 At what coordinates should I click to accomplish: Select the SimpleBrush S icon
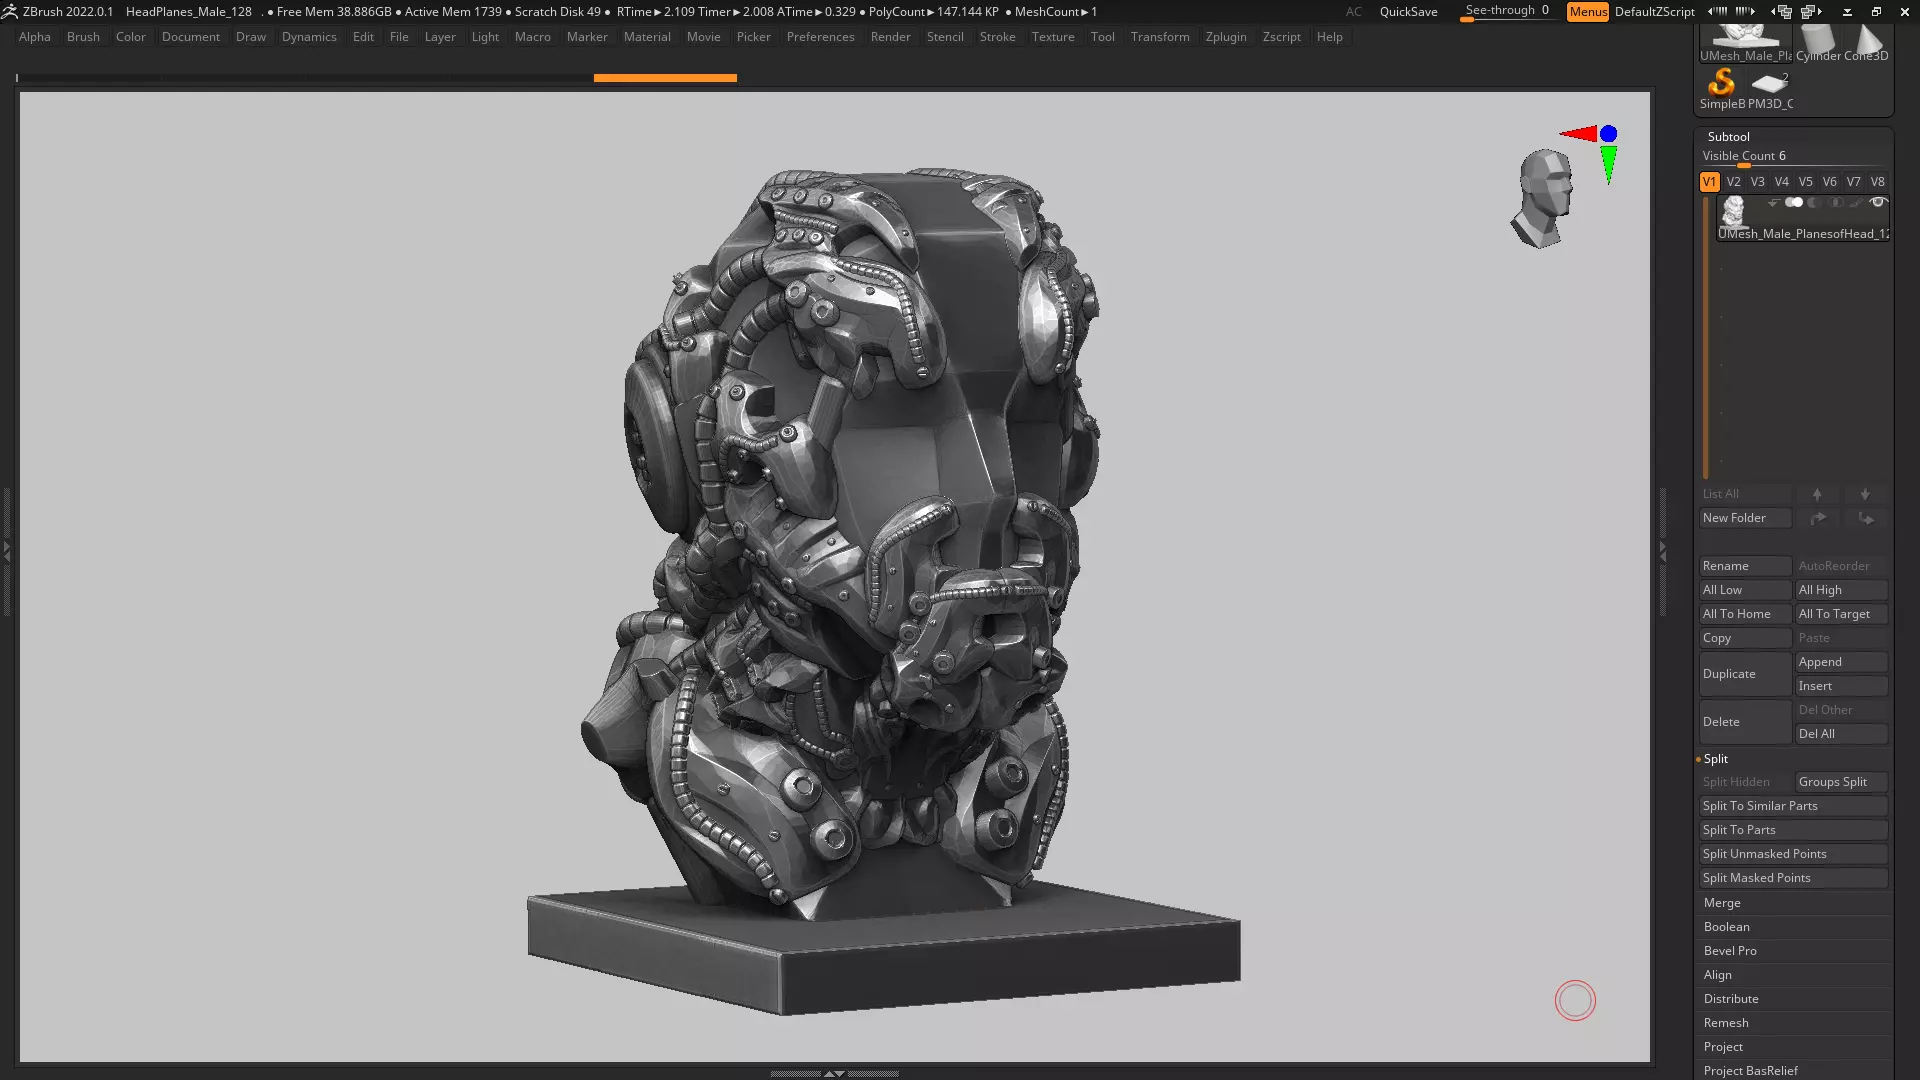(x=1722, y=88)
